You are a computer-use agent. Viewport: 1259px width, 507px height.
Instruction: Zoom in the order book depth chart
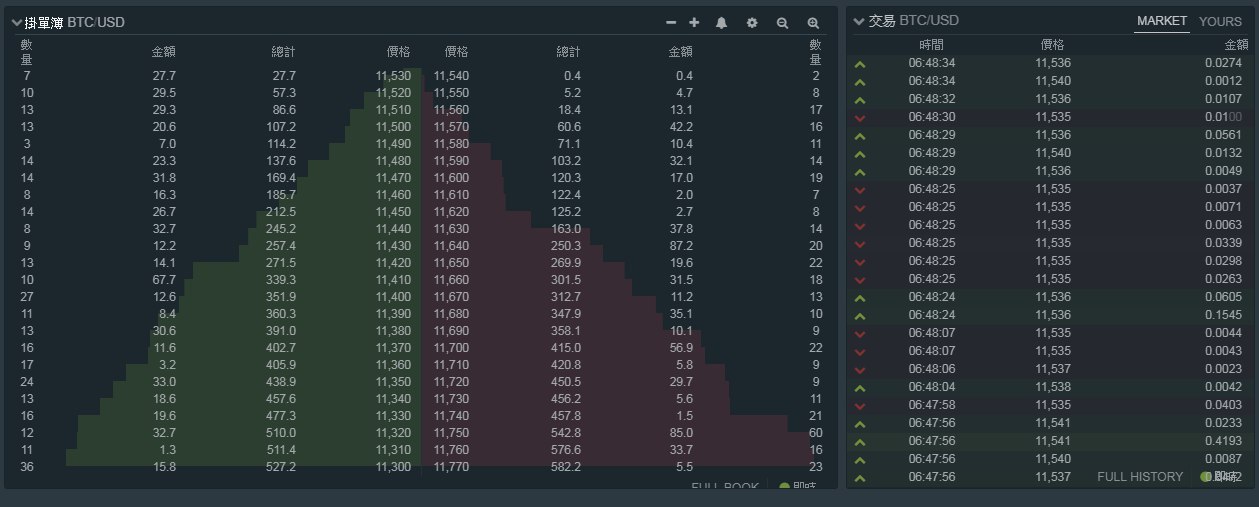pyautogui.click(x=813, y=22)
